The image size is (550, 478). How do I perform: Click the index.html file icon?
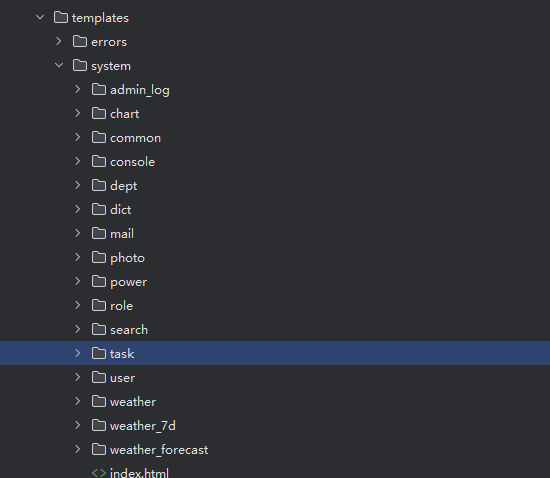coord(99,473)
